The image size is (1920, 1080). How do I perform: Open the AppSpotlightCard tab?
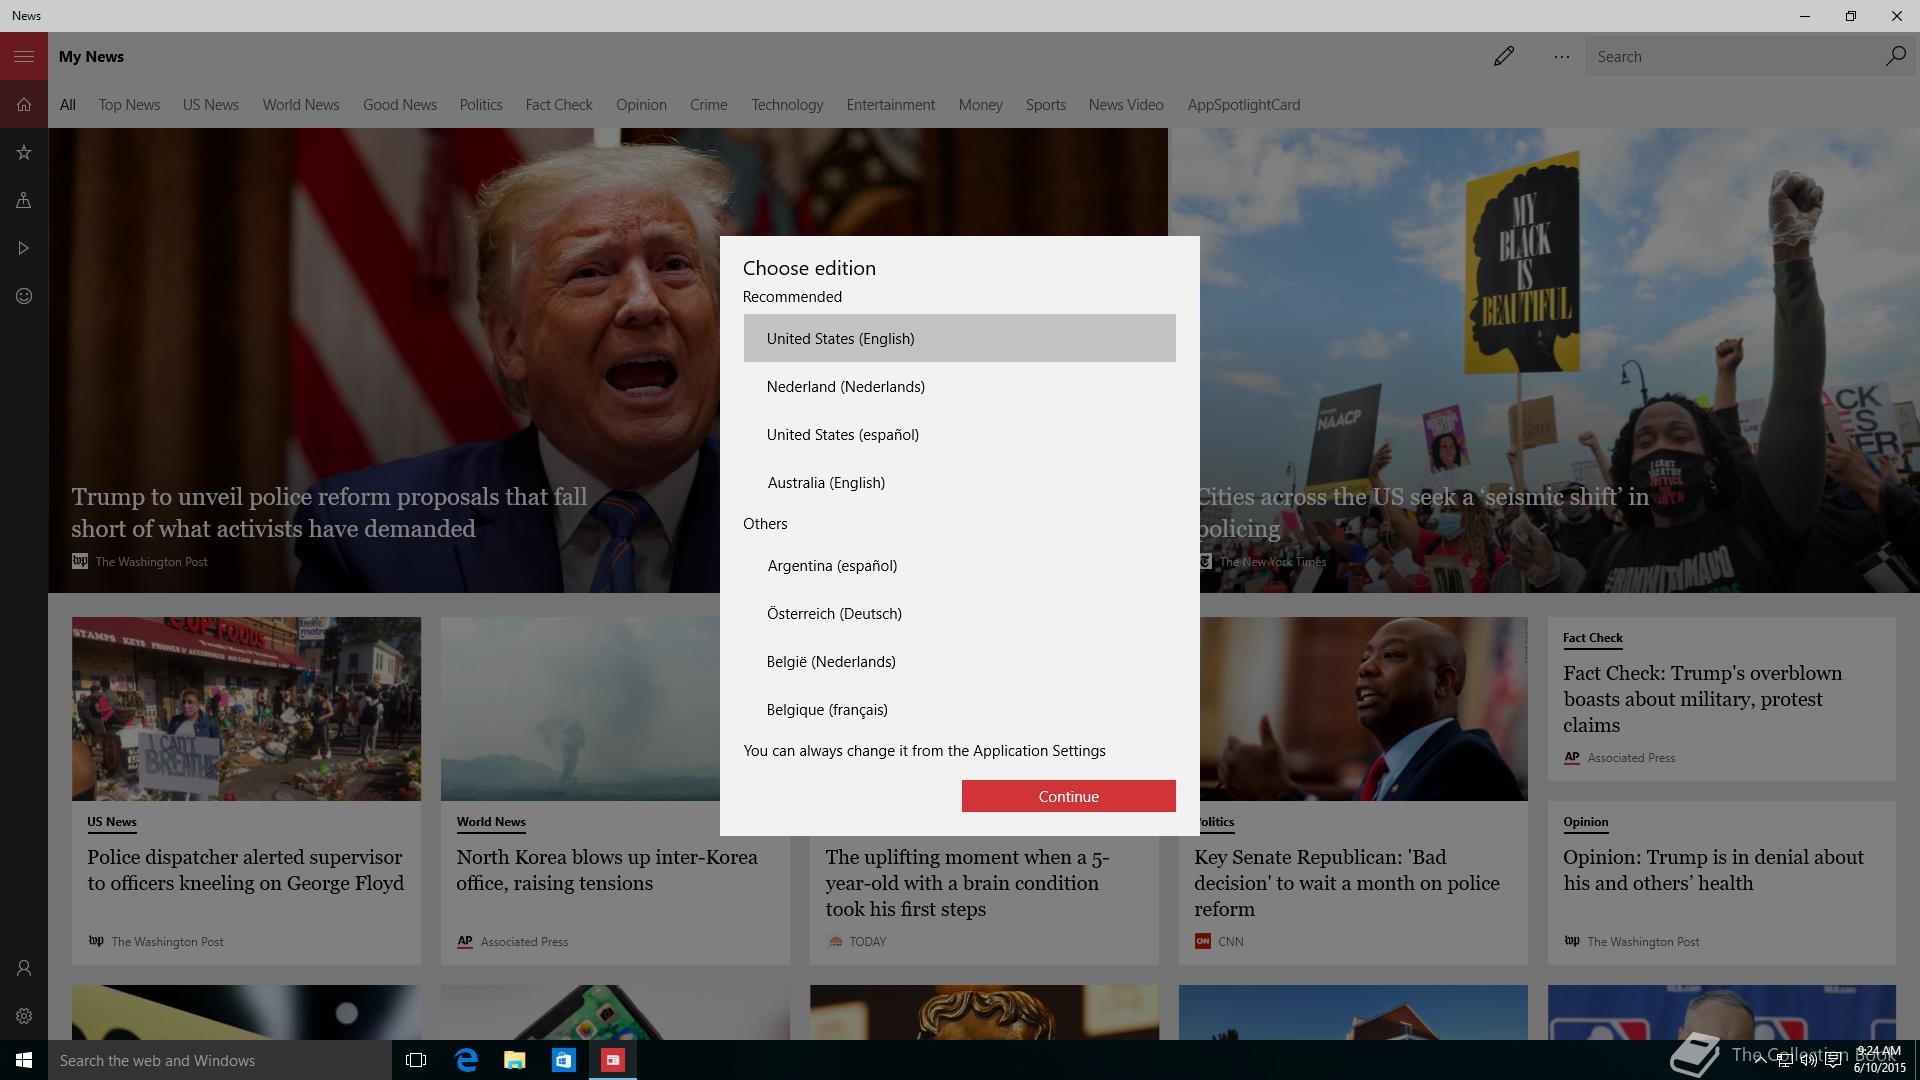point(1244,105)
